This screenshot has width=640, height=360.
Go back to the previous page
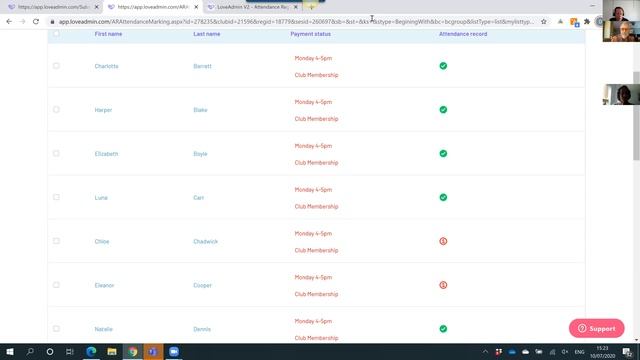pos(9,21)
